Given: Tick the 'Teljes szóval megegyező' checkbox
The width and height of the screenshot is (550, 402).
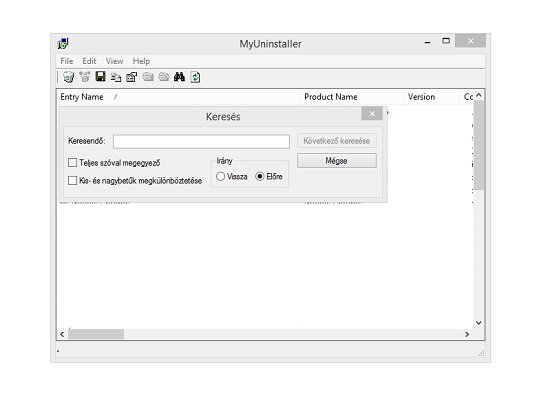Looking at the screenshot, I should [x=73, y=162].
